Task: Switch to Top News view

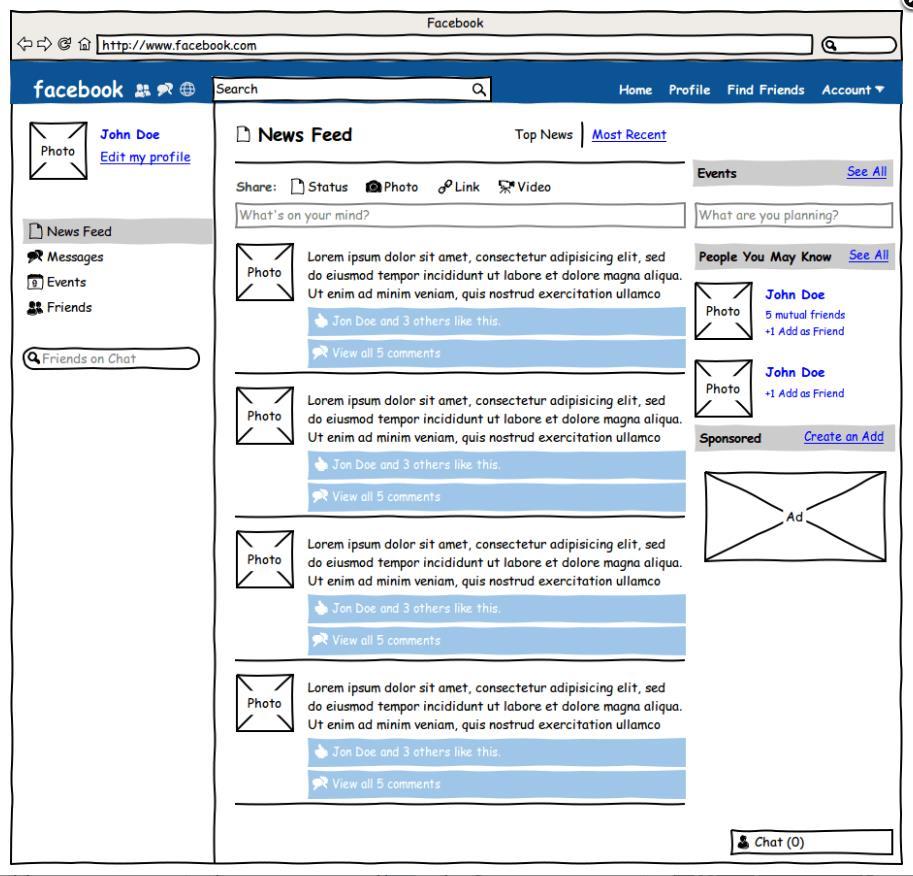Action: point(544,135)
